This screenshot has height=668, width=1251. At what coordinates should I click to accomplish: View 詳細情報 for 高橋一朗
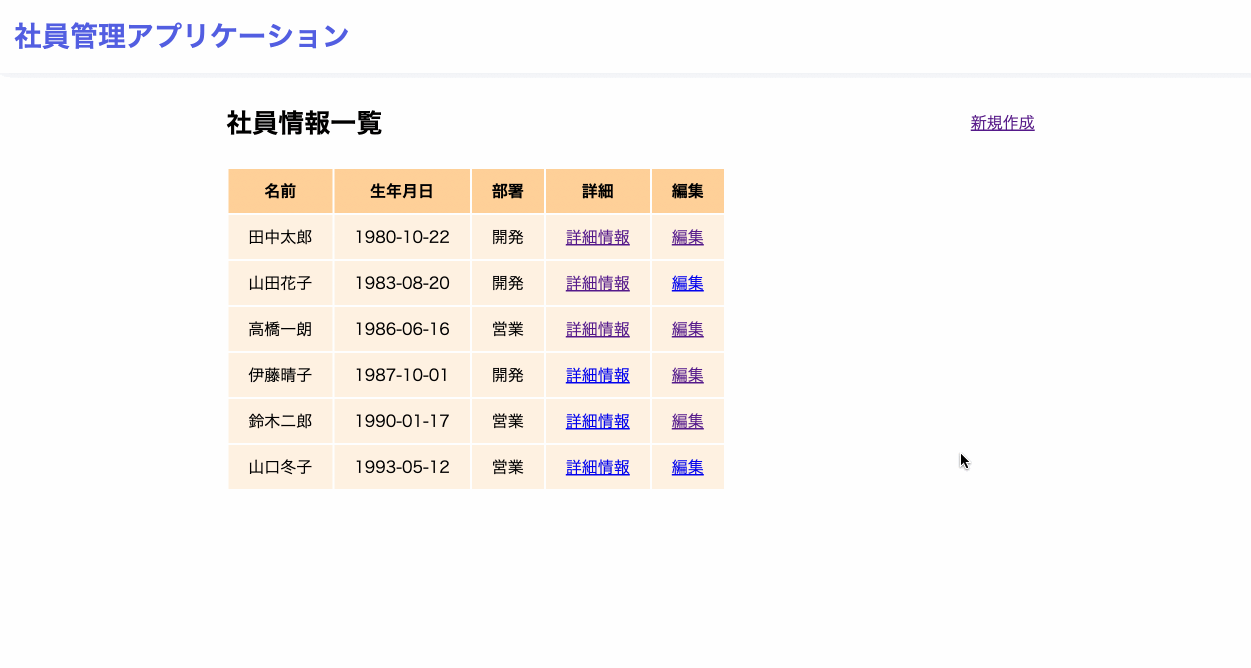click(597, 329)
